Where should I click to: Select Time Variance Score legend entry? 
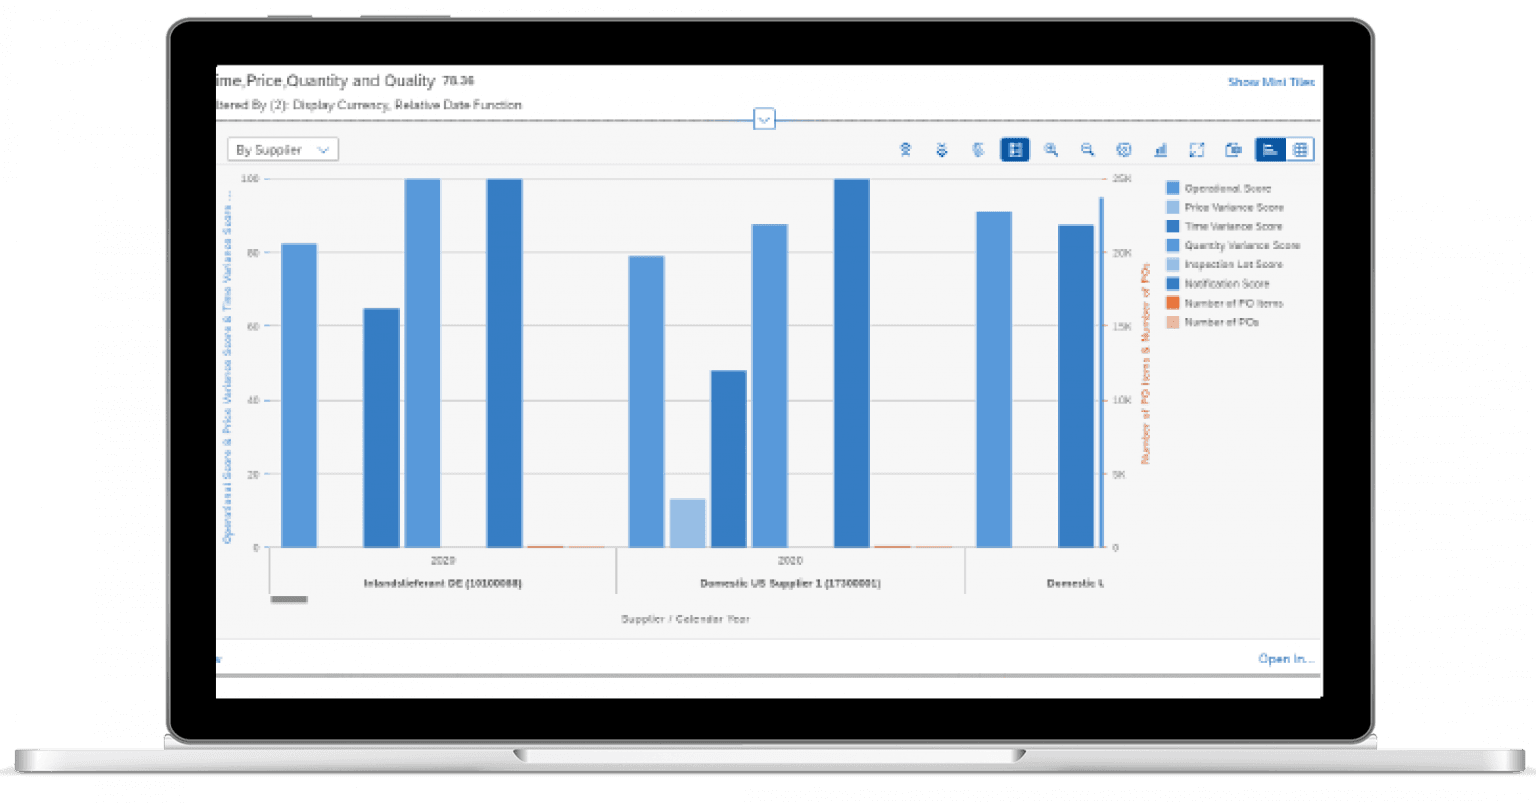coord(1233,226)
